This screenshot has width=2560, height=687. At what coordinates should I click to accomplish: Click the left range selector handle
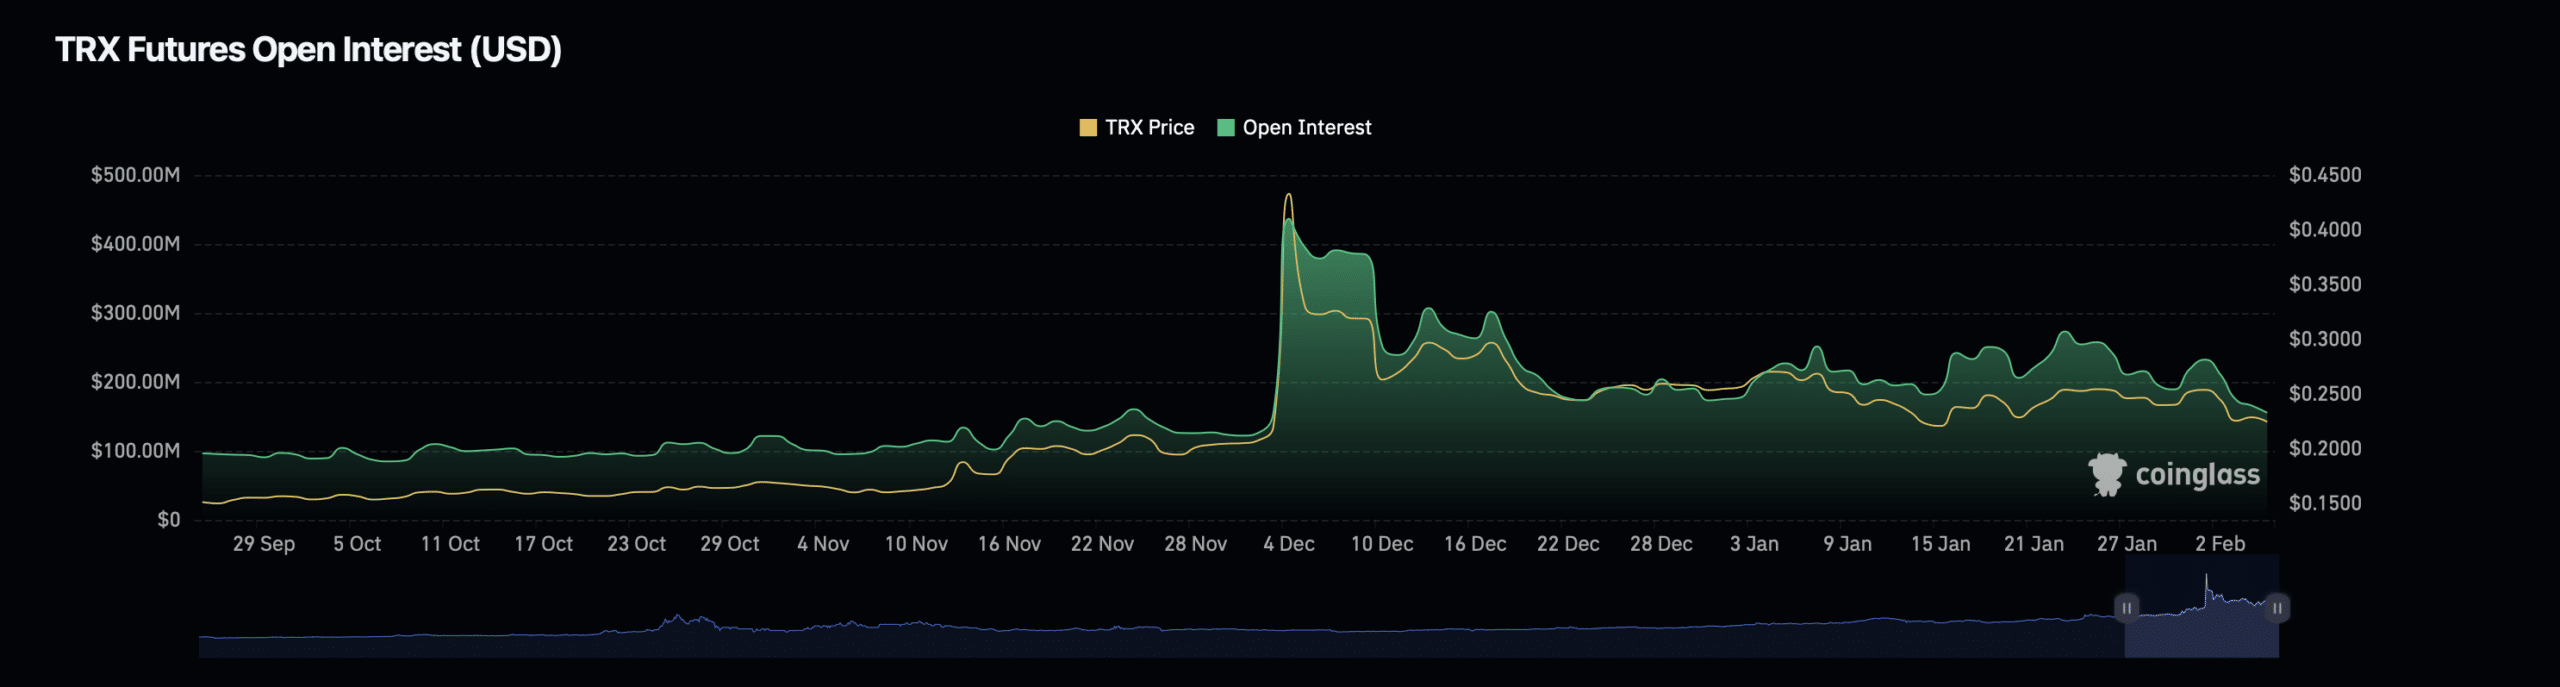(x=2126, y=608)
